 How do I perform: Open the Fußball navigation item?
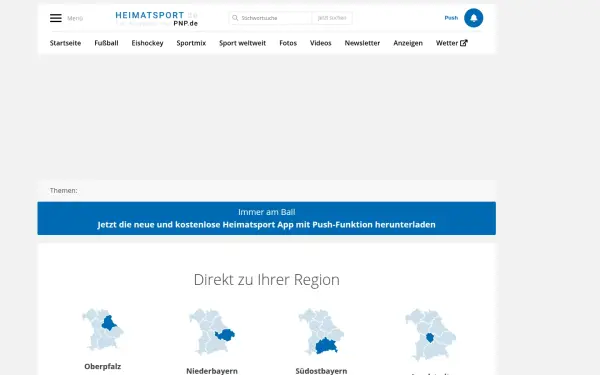(x=106, y=43)
